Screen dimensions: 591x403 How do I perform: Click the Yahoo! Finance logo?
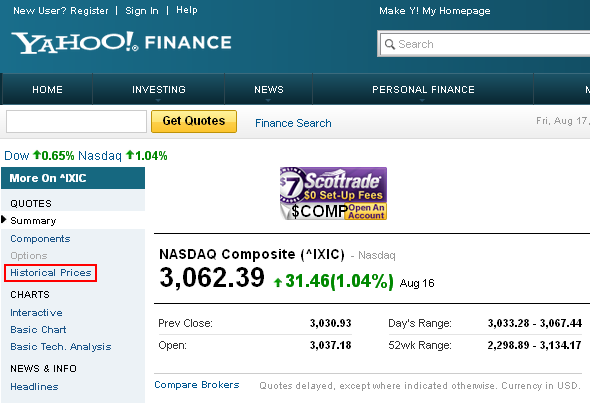[x=121, y=43]
